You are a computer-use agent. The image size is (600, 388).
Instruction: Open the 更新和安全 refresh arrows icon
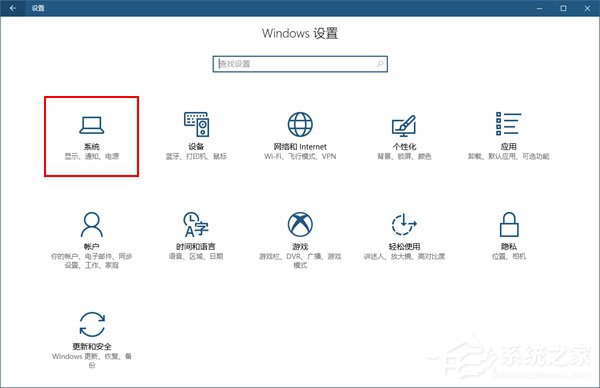click(x=92, y=324)
